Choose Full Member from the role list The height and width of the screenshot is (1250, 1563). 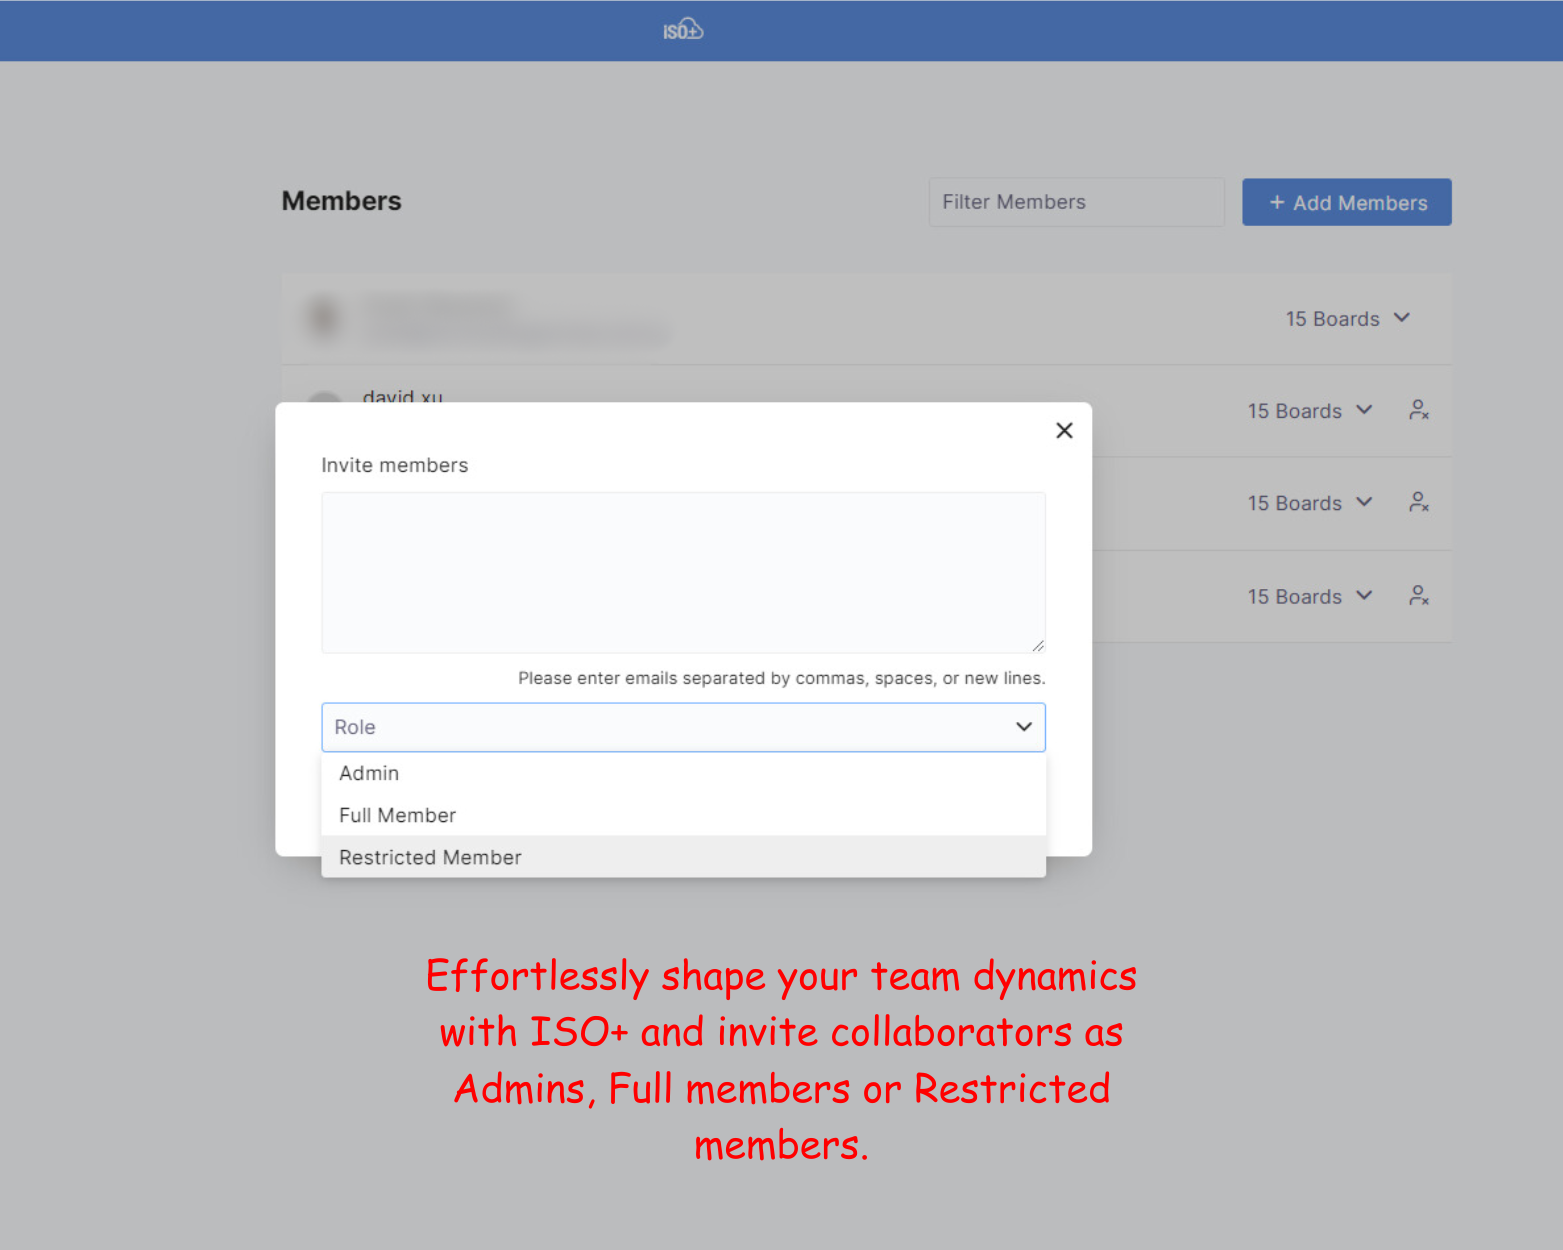click(x=397, y=815)
